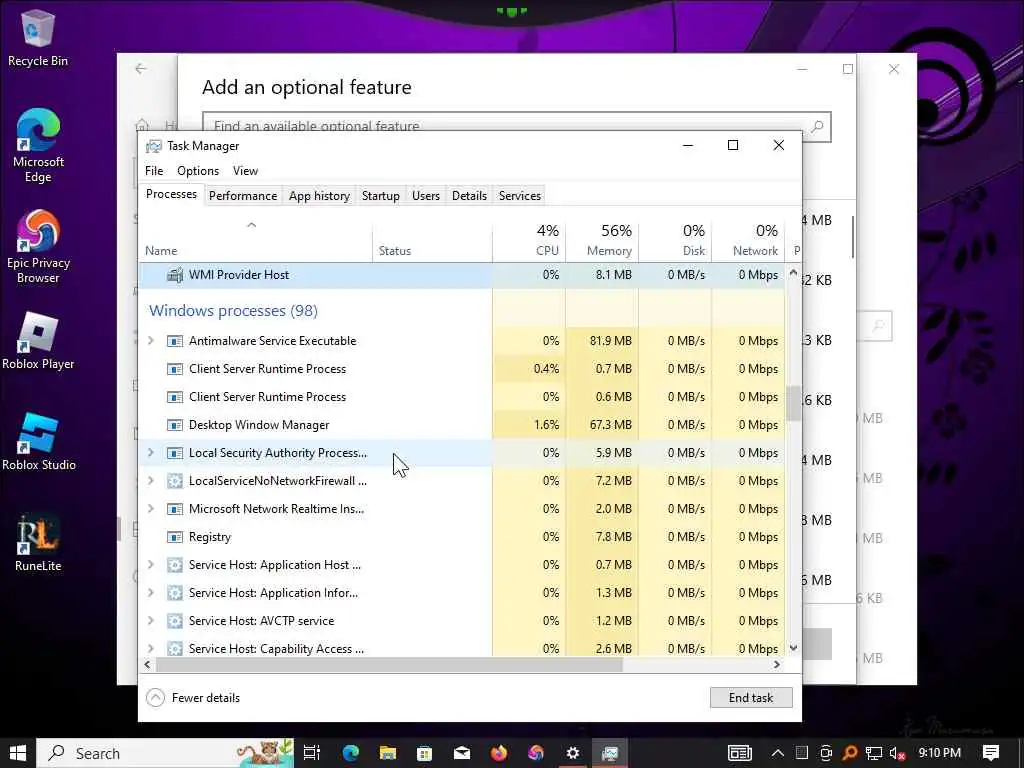
Task: Open the notification center icon
Action: 991,753
